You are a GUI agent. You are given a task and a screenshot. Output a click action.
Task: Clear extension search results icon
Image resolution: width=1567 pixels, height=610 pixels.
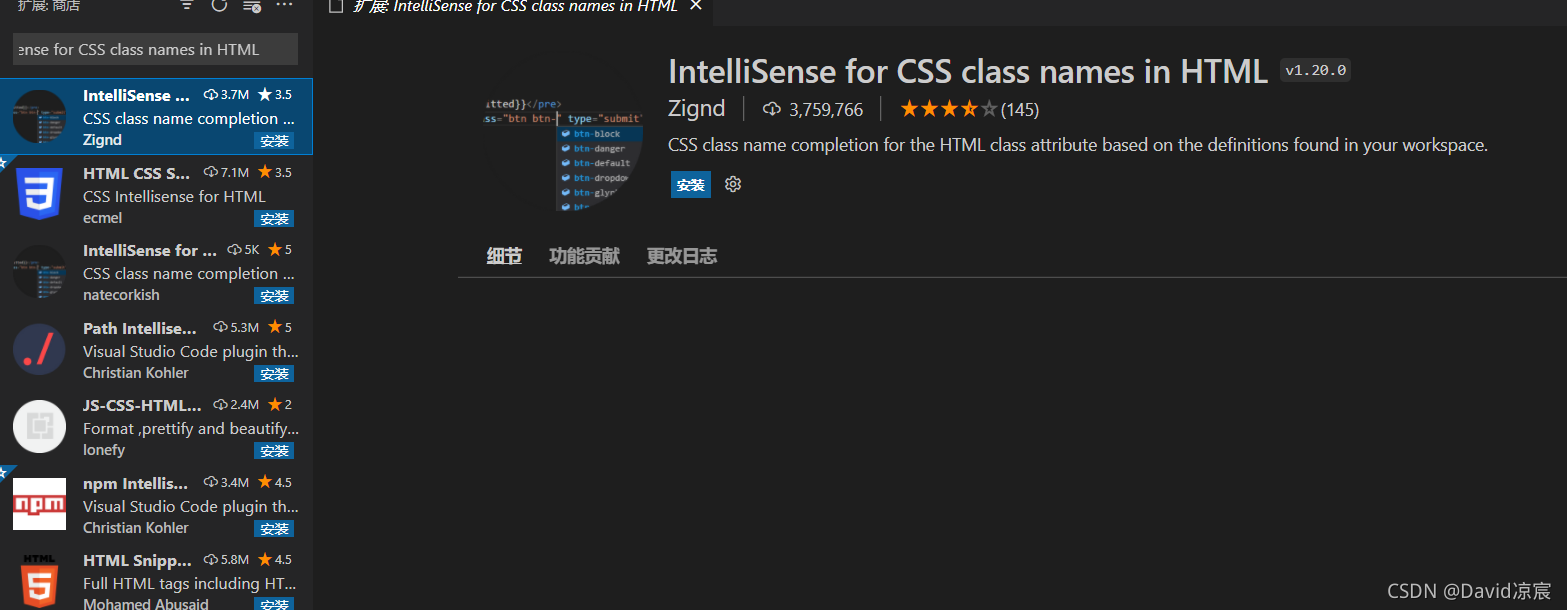click(x=252, y=6)
